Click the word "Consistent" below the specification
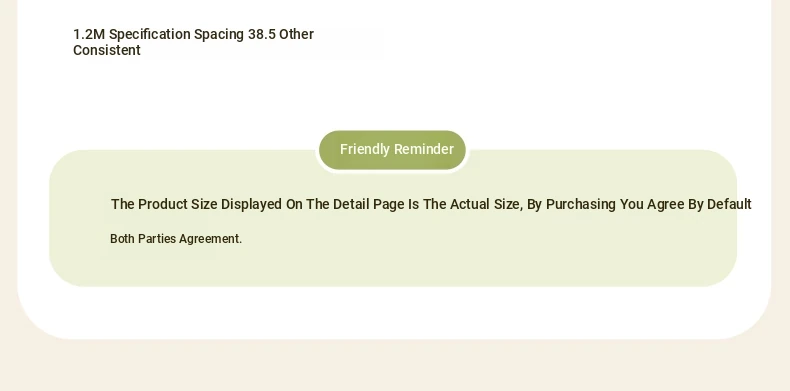This screenshot has height=391, width=790. pos(107,50)
